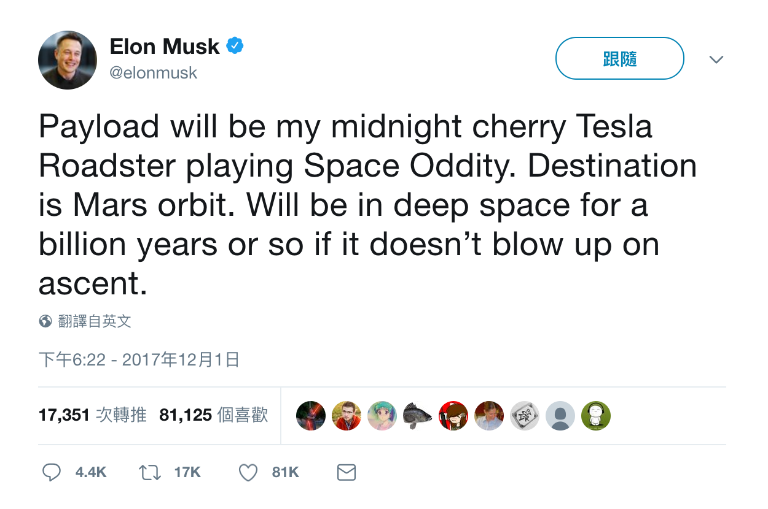Click the fish avatar among likers
Image resolution: width=768 pixels, height=509 pixels.
[417, 415]
